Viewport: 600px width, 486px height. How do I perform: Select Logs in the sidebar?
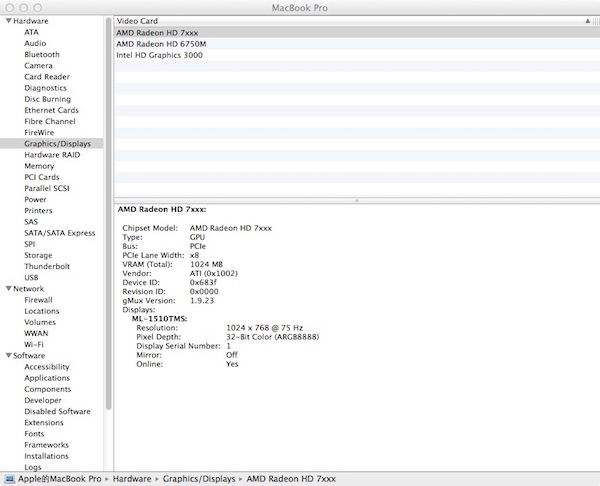(33, 467)
